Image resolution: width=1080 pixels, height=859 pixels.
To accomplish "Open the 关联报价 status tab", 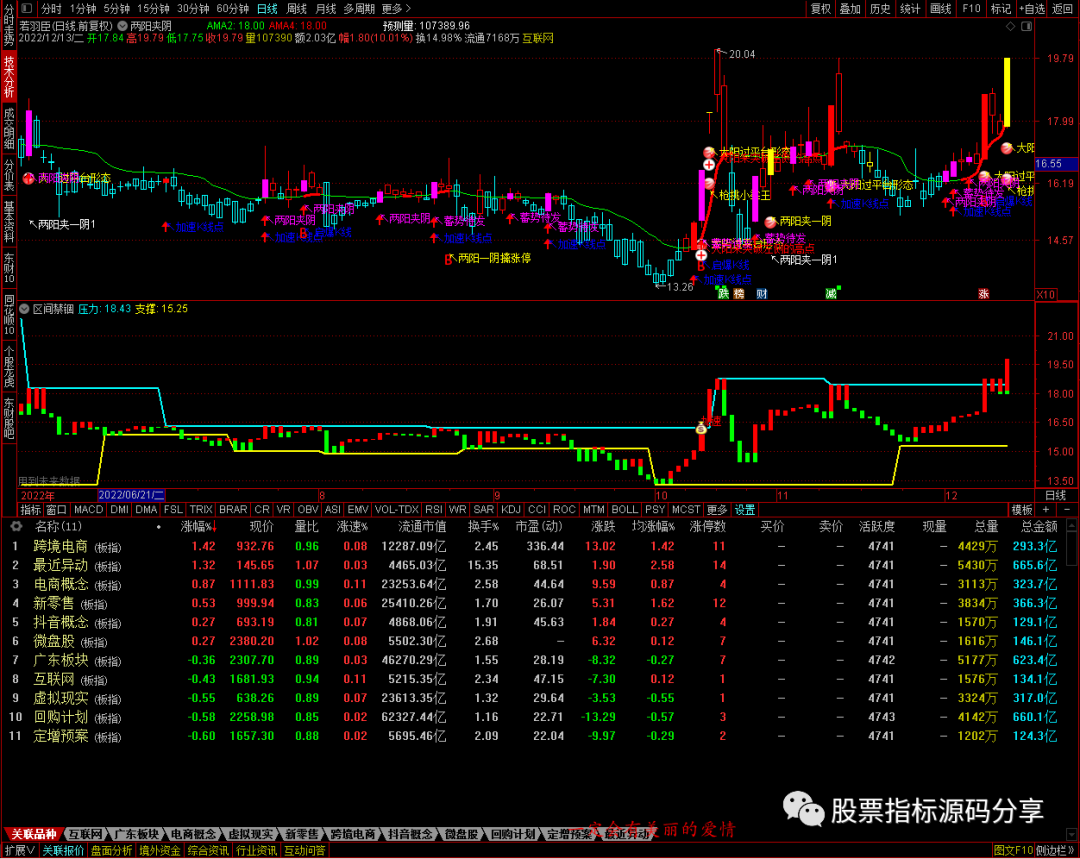I will tap(63, 851).
